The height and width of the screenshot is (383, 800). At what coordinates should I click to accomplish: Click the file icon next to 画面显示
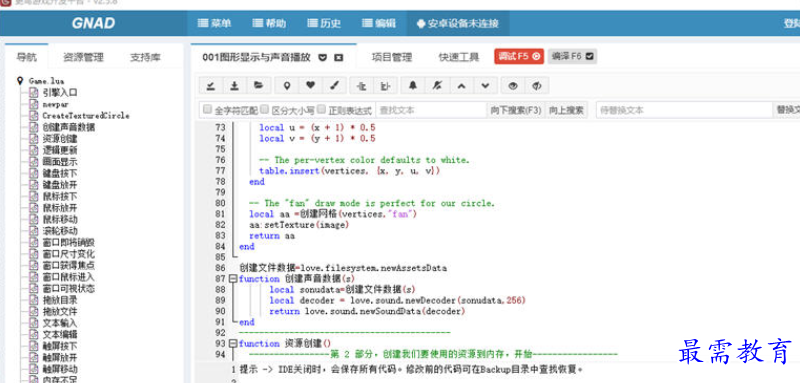(x=34, y=162)
